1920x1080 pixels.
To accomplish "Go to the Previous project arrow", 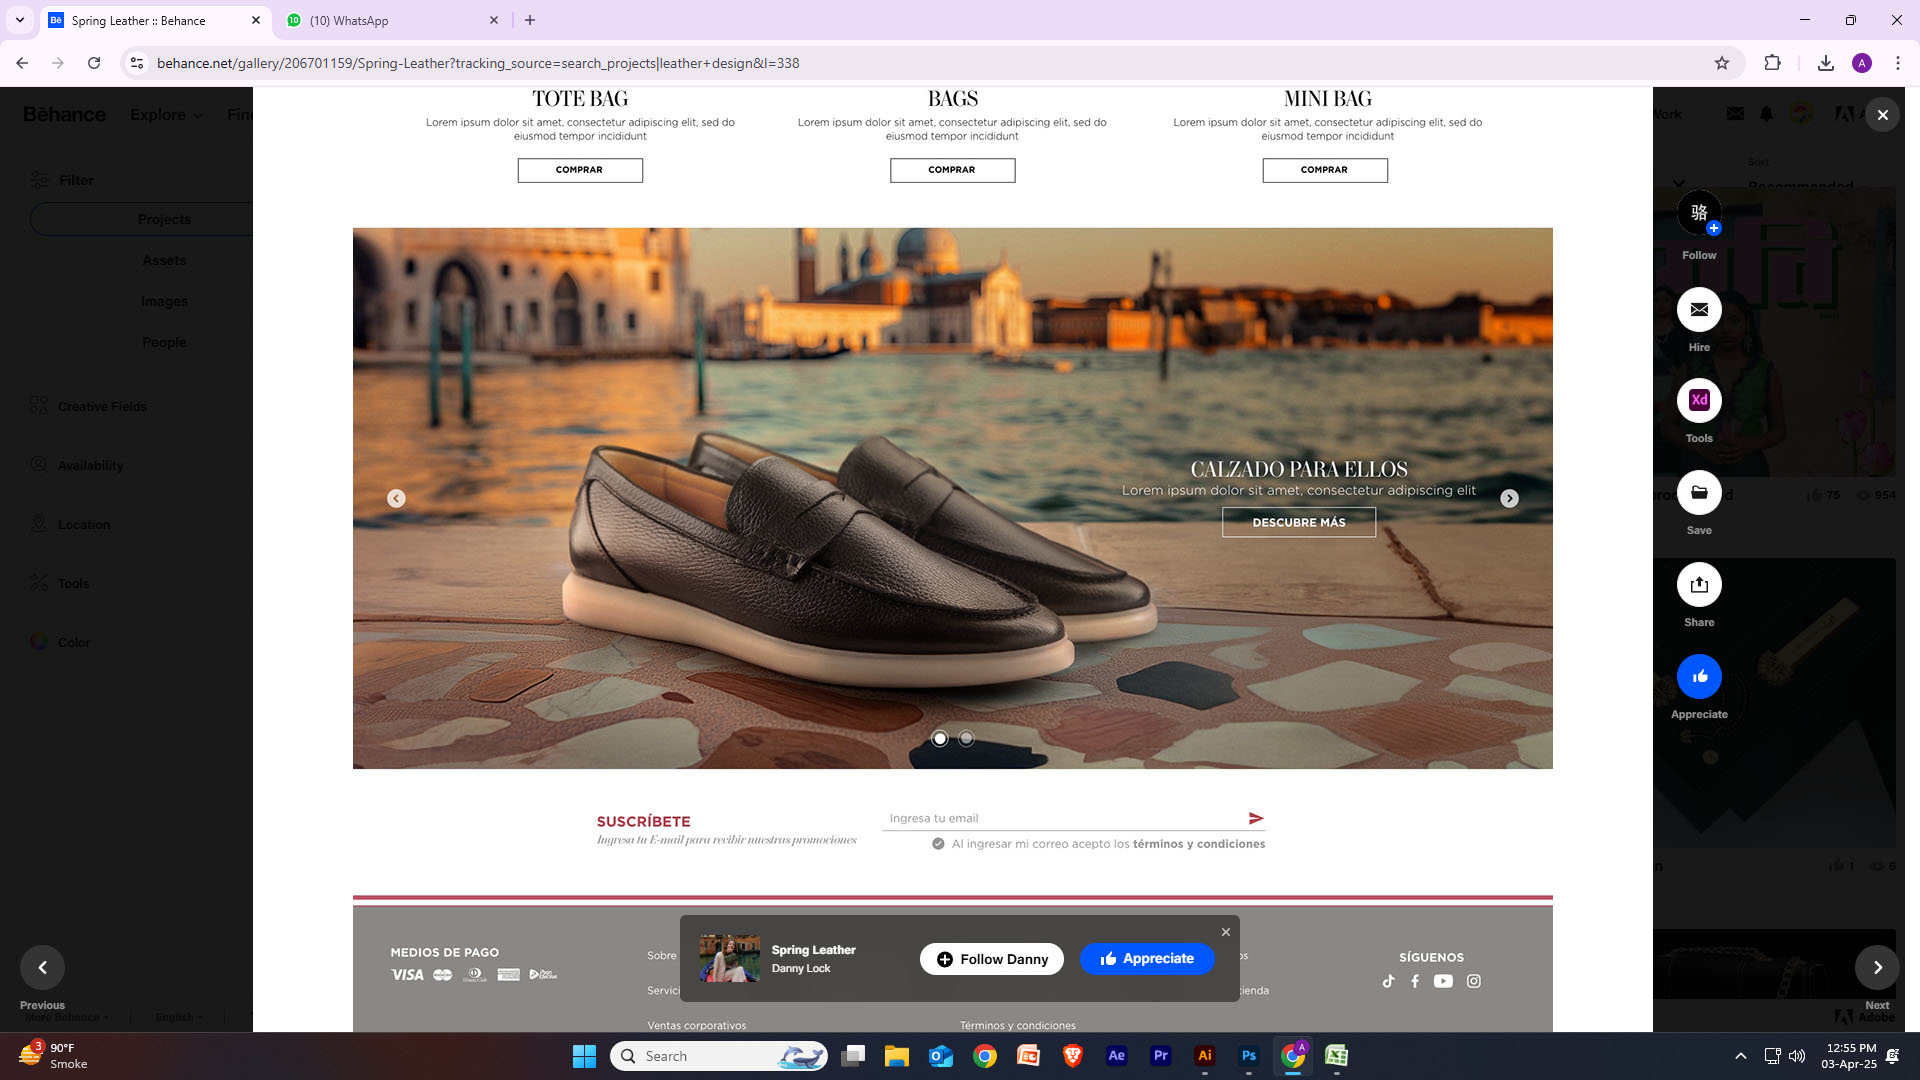I will [42, 967].
